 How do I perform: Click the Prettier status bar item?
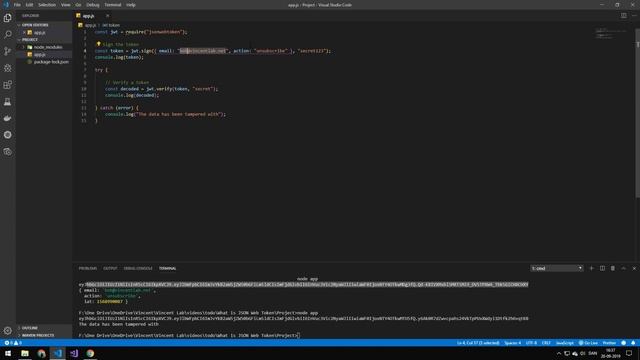point(609,343)
